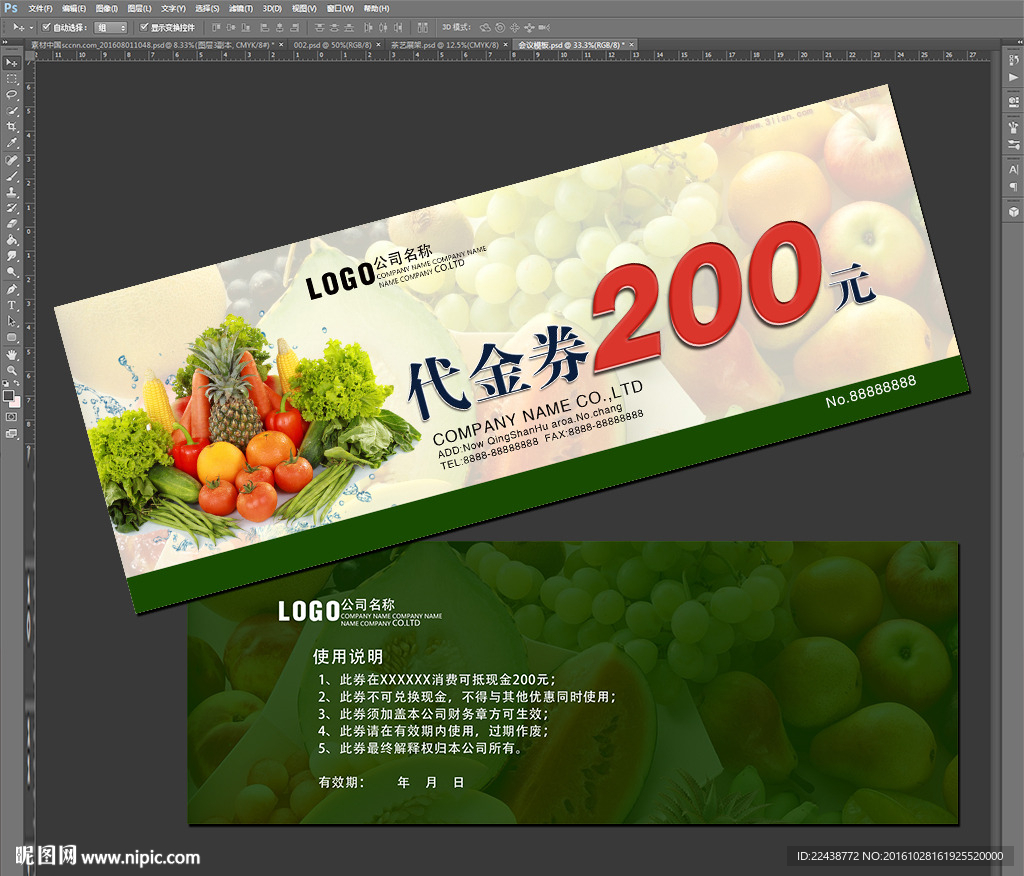
Task: Switch to the 茶艺展架.psd document tab
Action: [x=445, y=45]
